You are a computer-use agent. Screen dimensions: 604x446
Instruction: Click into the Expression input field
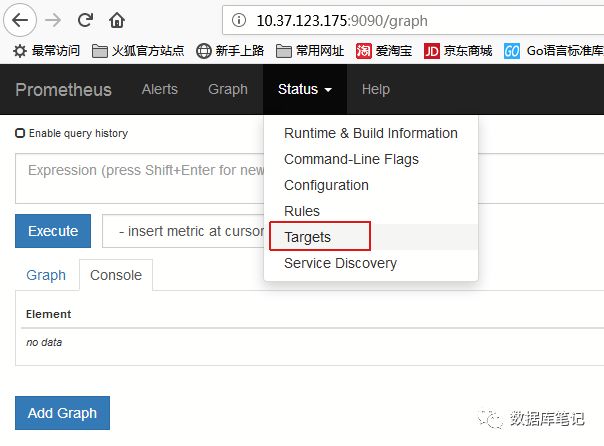pyautogui.click(x=135, y=178)
